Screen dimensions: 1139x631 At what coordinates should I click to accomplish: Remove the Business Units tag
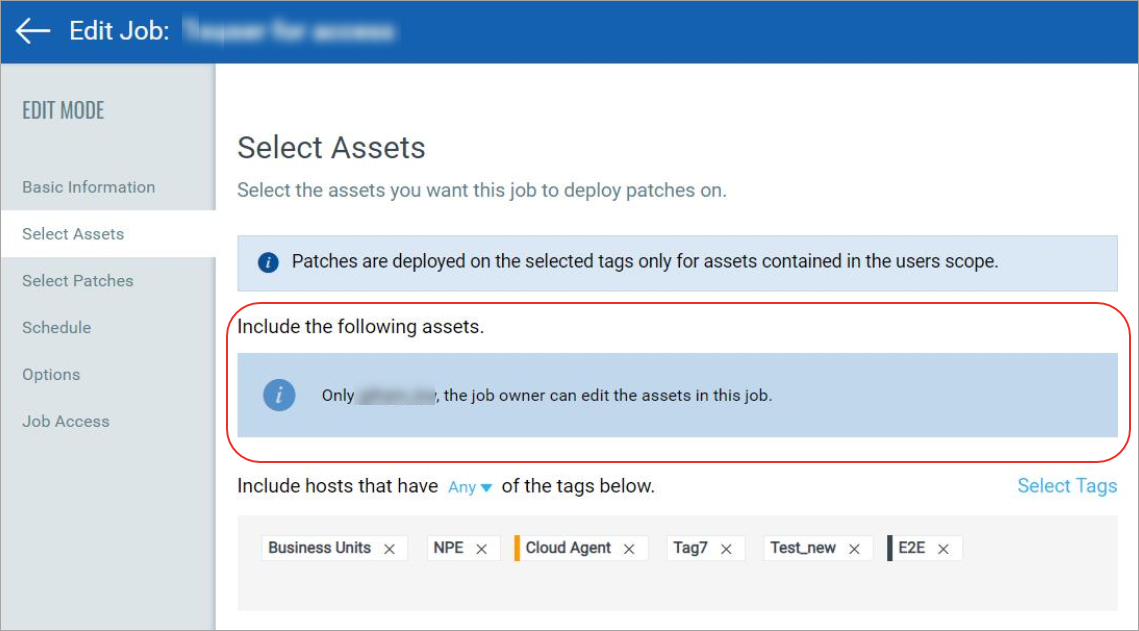click(x=391, y=547)
